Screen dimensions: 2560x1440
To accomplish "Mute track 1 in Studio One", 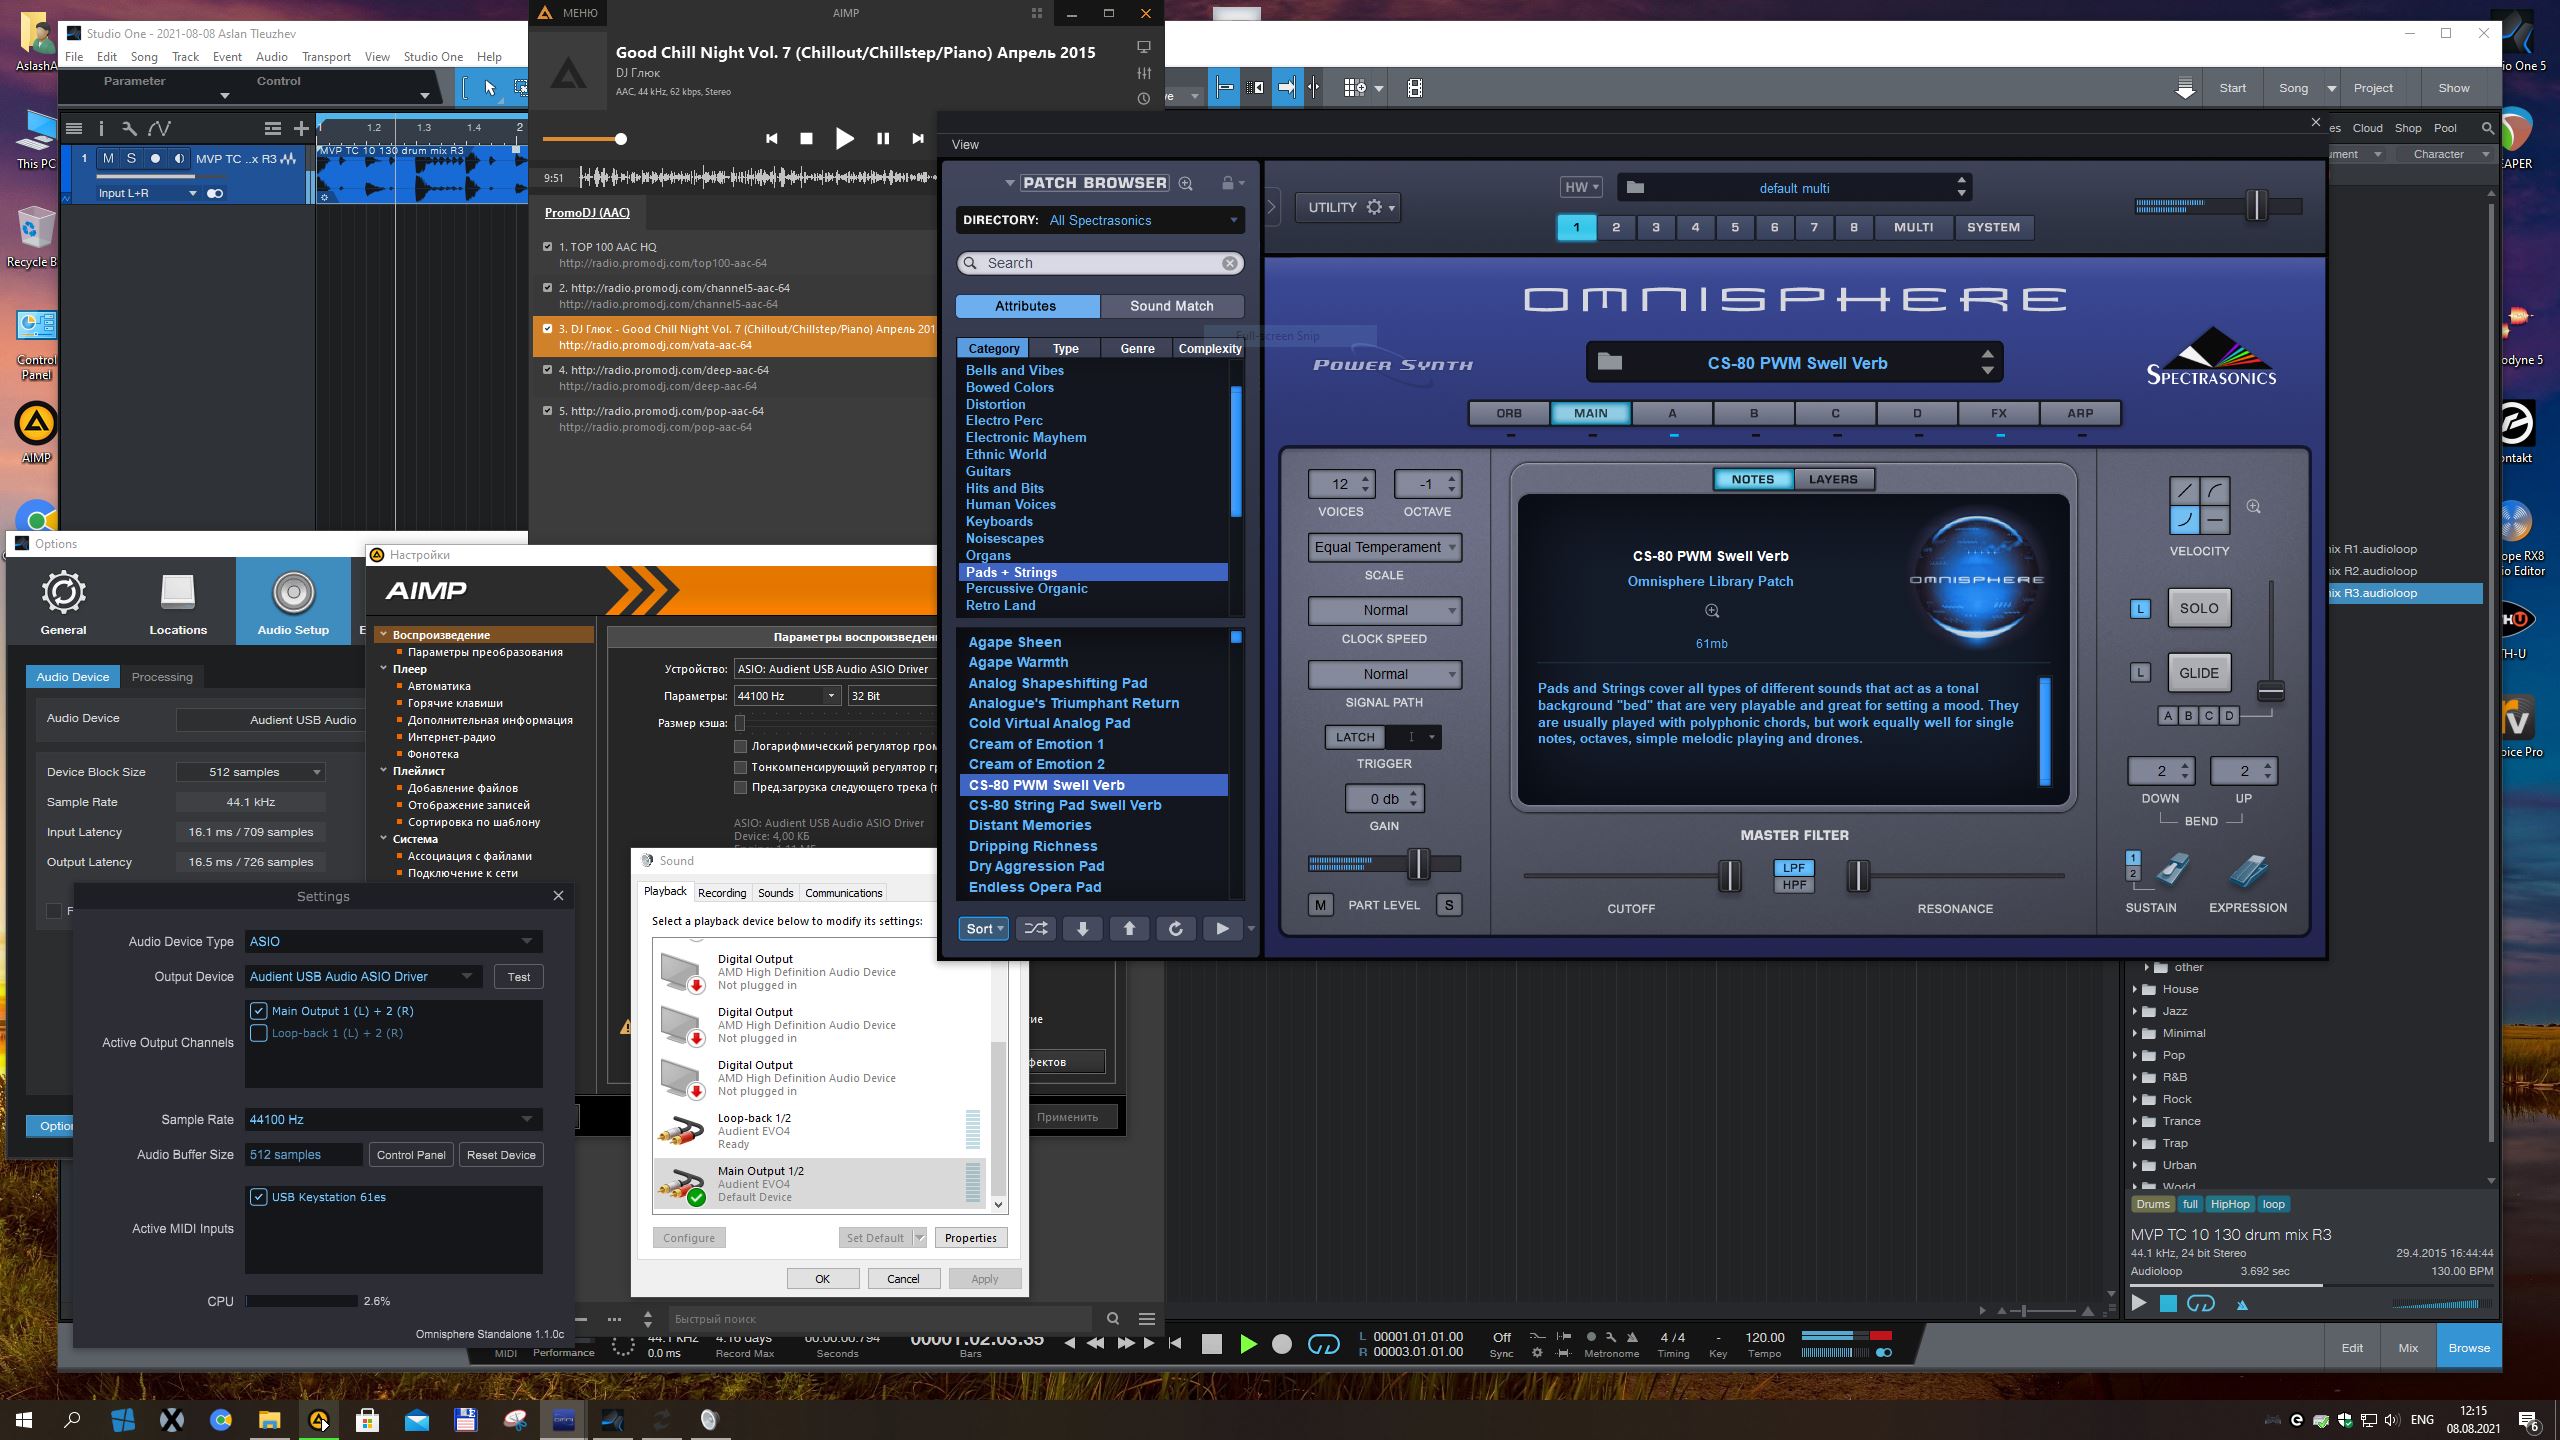I will [x=108, y=158].
